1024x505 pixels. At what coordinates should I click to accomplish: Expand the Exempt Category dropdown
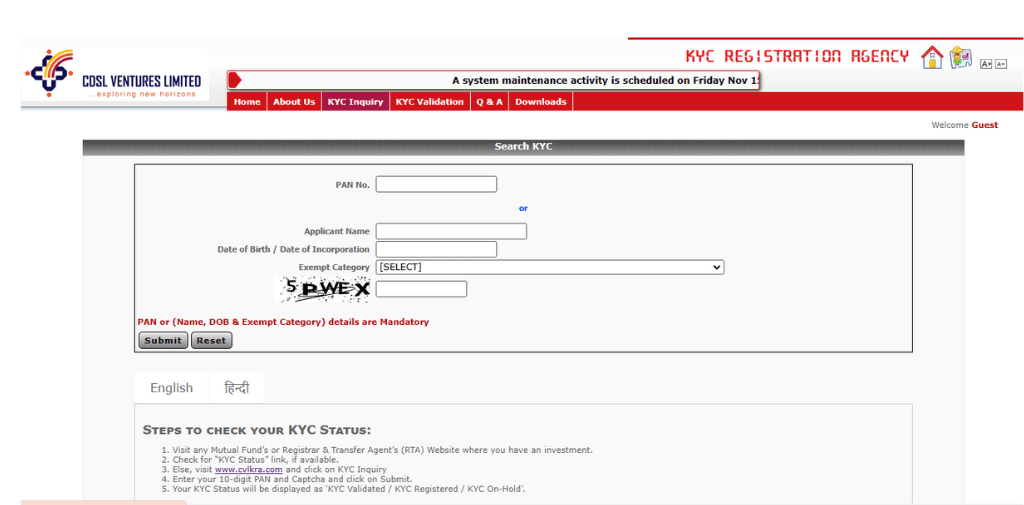click(x=550, y=267)
